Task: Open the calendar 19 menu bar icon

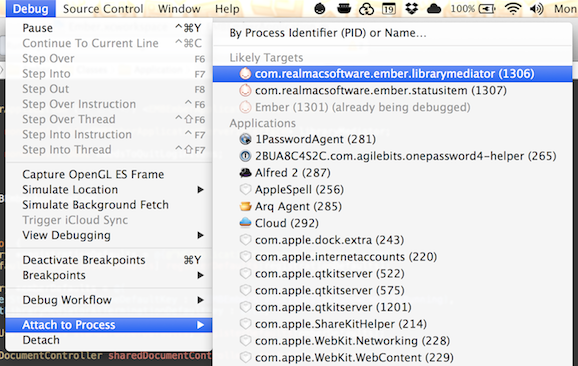Action: tap(389, 8)
